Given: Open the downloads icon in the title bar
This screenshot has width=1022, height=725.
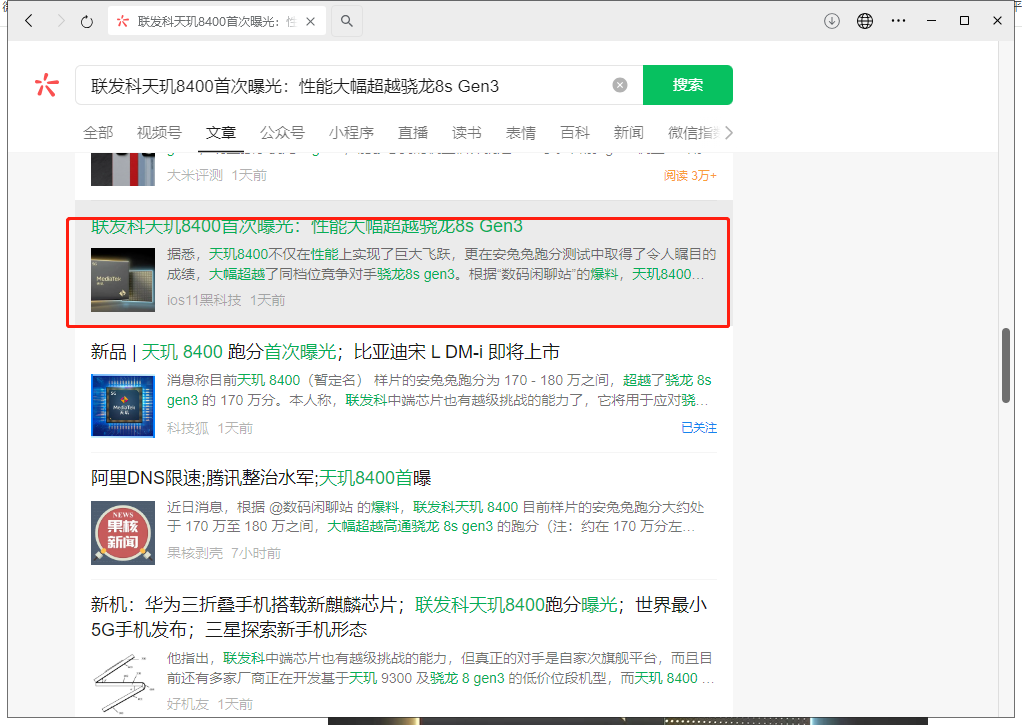Looking at the screenshot, I should (x=832, y=21).
